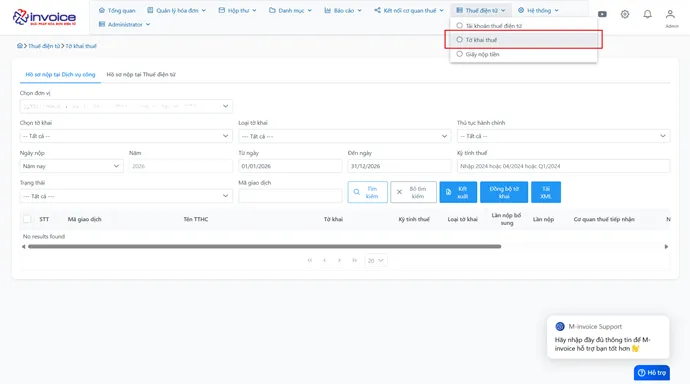Jump to first page in pagination
690x384 pixels.
click(310, 260)
